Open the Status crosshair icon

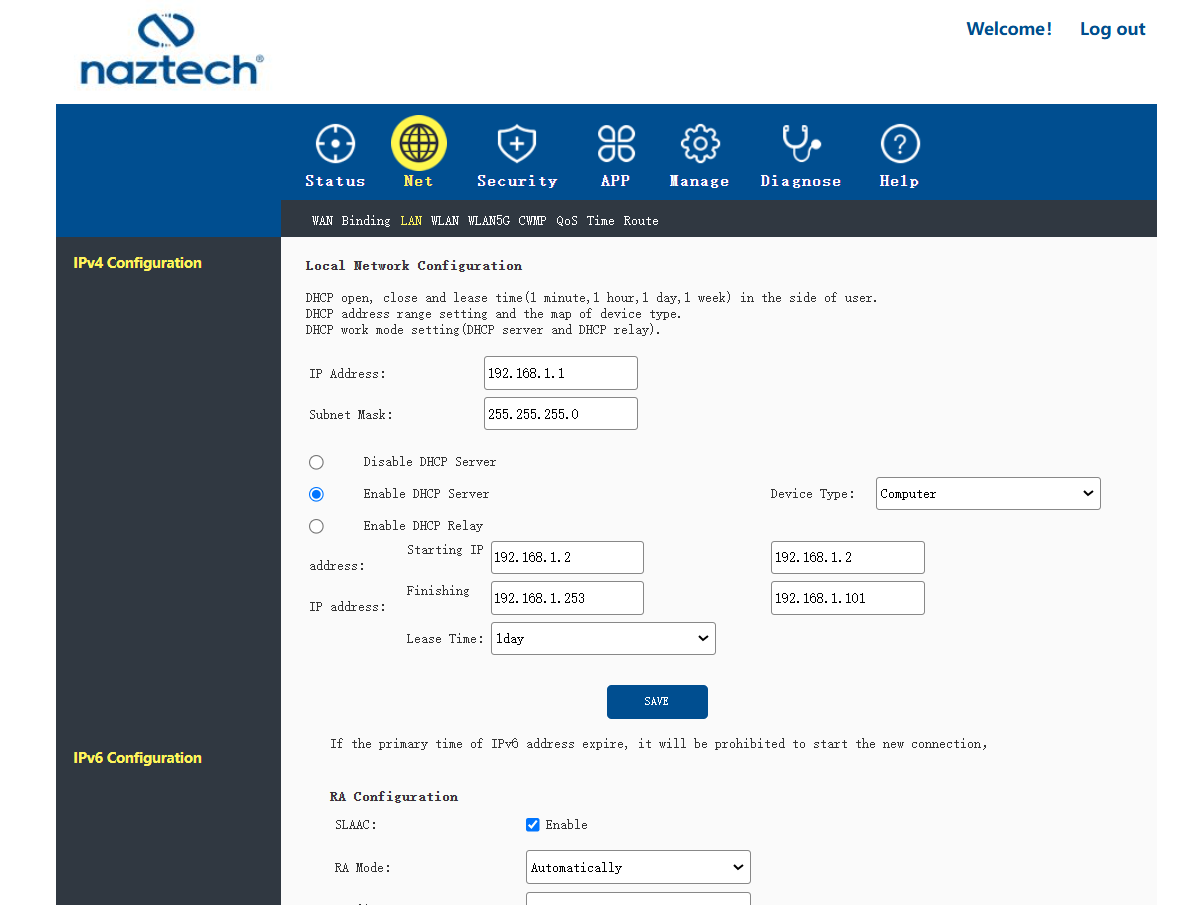(336, 143)
